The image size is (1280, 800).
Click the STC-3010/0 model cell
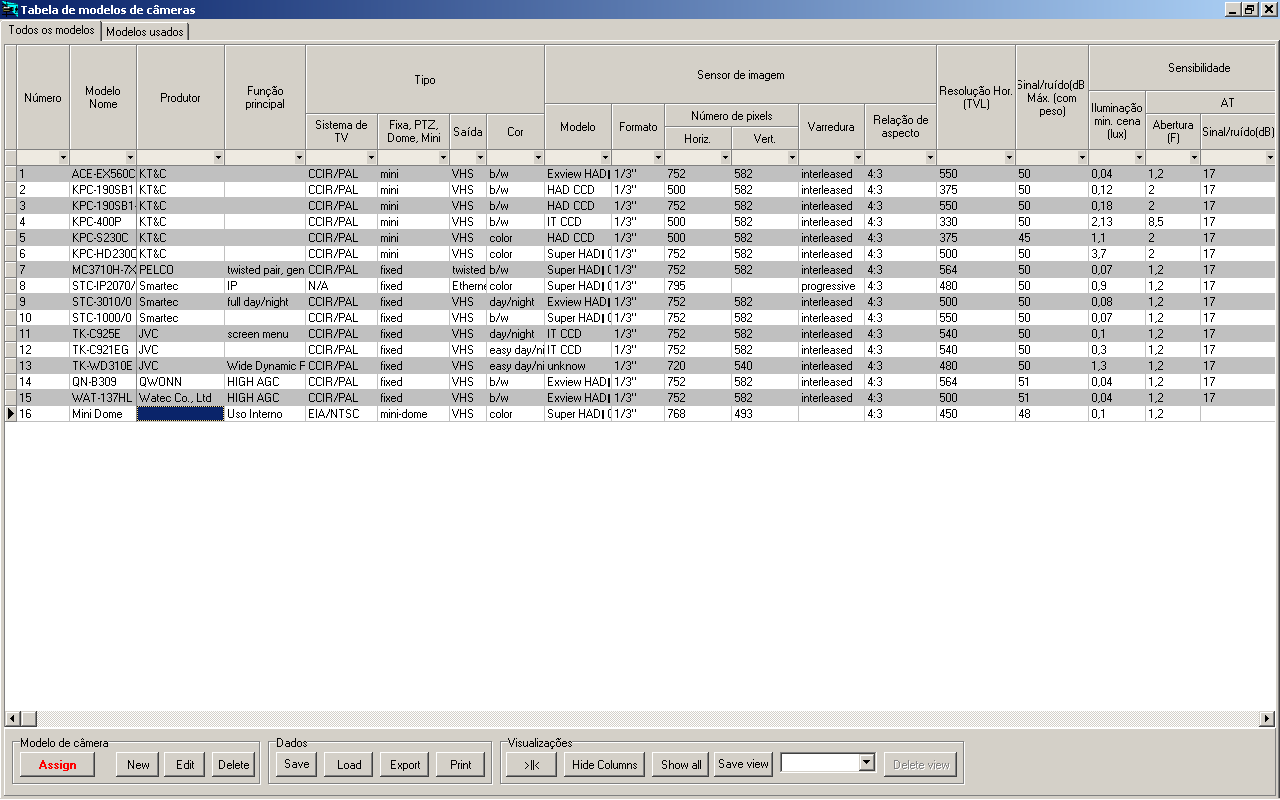pos(103,302)
